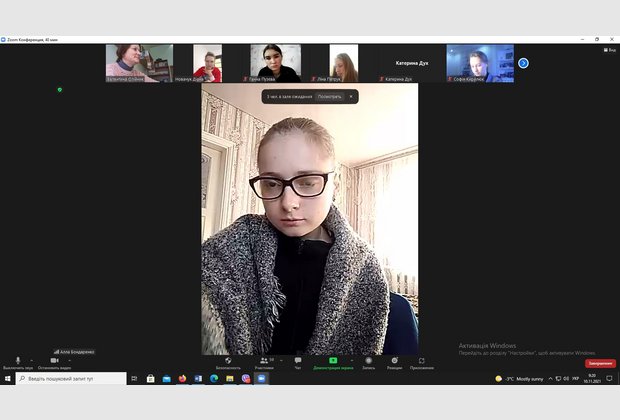Switch to Microsoft Word on taskbar
Screen dimensions: 620x420
point(198,378)
